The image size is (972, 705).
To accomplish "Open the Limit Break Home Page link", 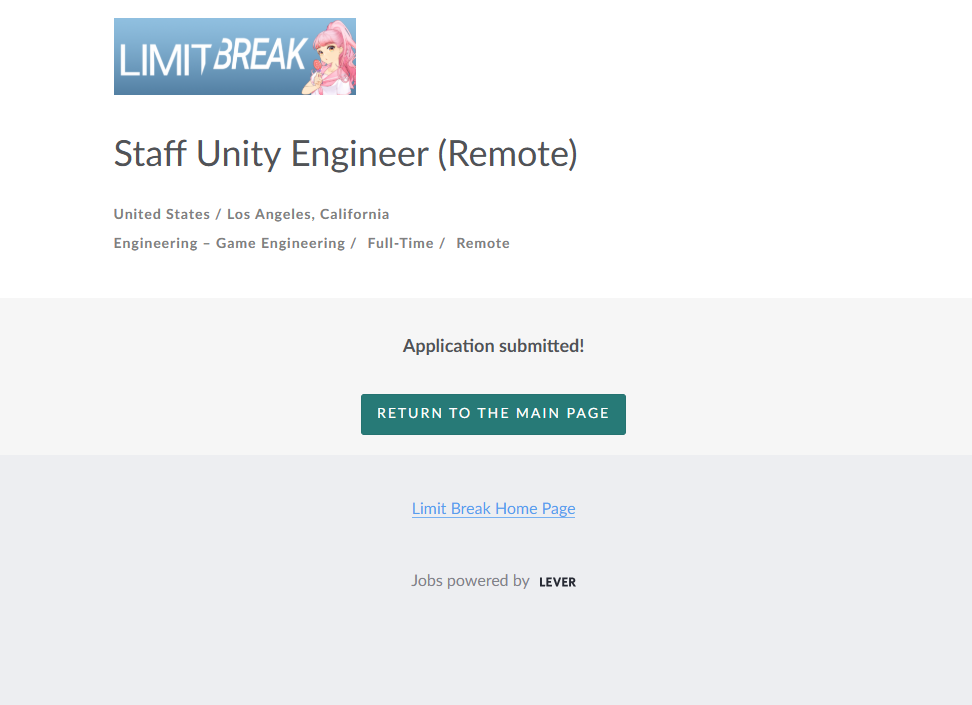I will point(493,508).
